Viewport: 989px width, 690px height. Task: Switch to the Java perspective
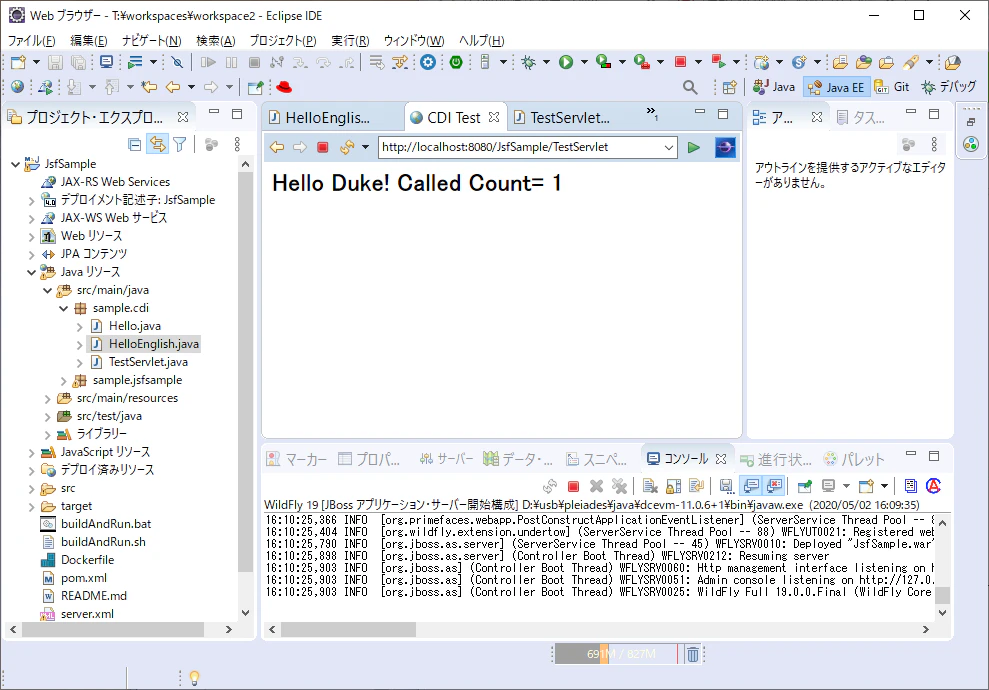[773, 87]
